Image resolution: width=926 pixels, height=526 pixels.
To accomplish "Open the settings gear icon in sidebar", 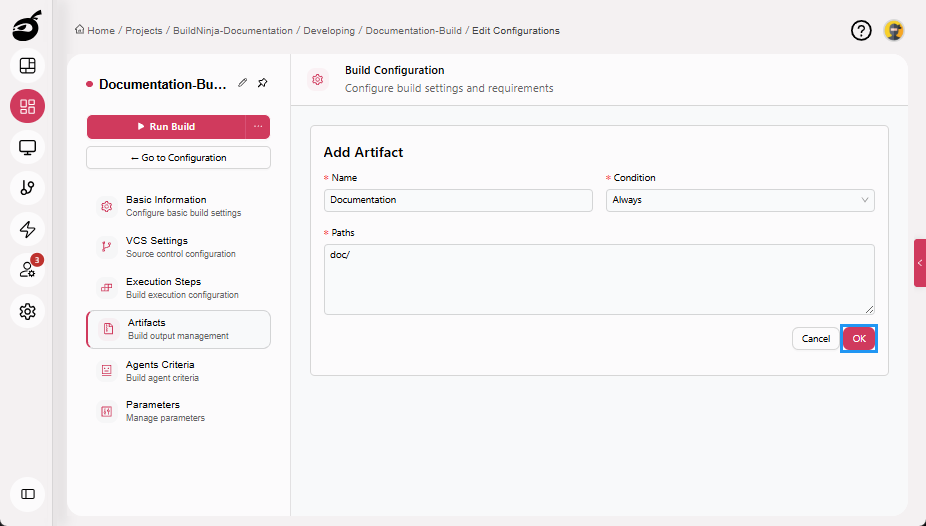I will [28, 311].
